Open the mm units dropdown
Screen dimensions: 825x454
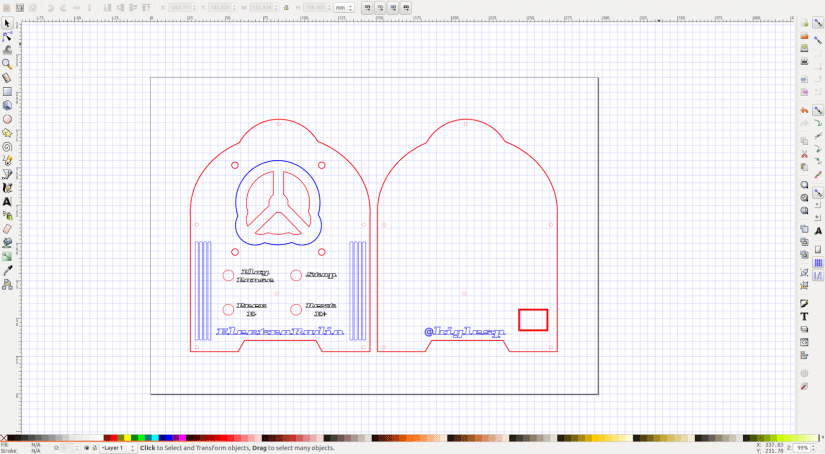point(343,8)
